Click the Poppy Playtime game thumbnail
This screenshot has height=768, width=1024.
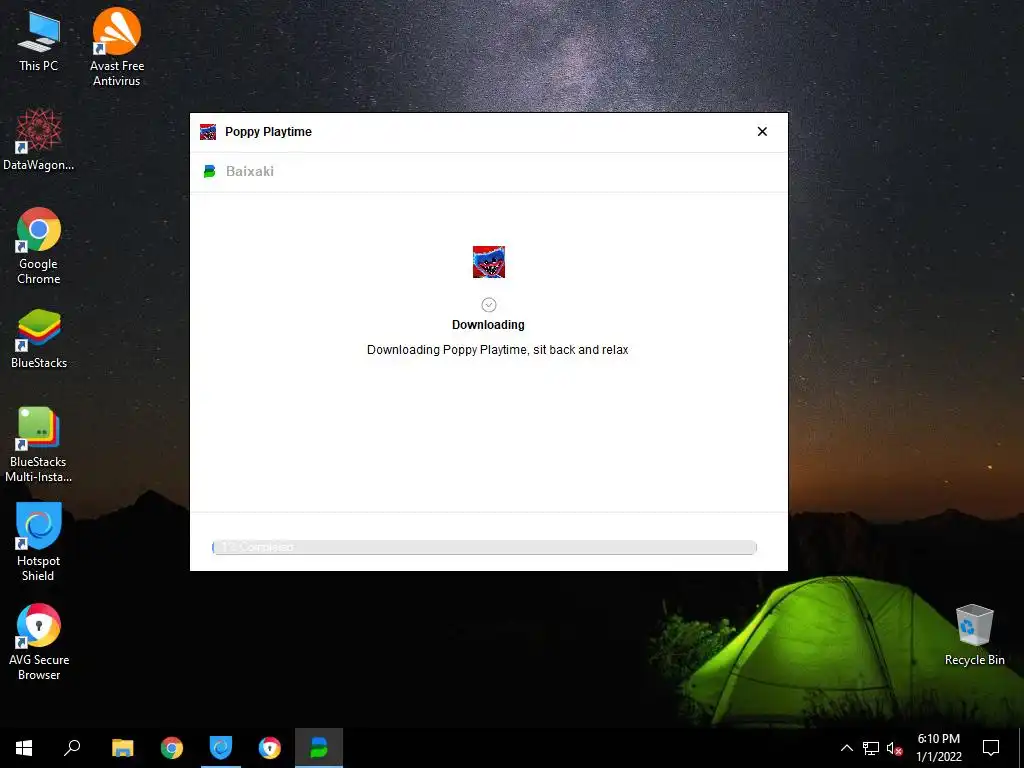coord(488,262)
